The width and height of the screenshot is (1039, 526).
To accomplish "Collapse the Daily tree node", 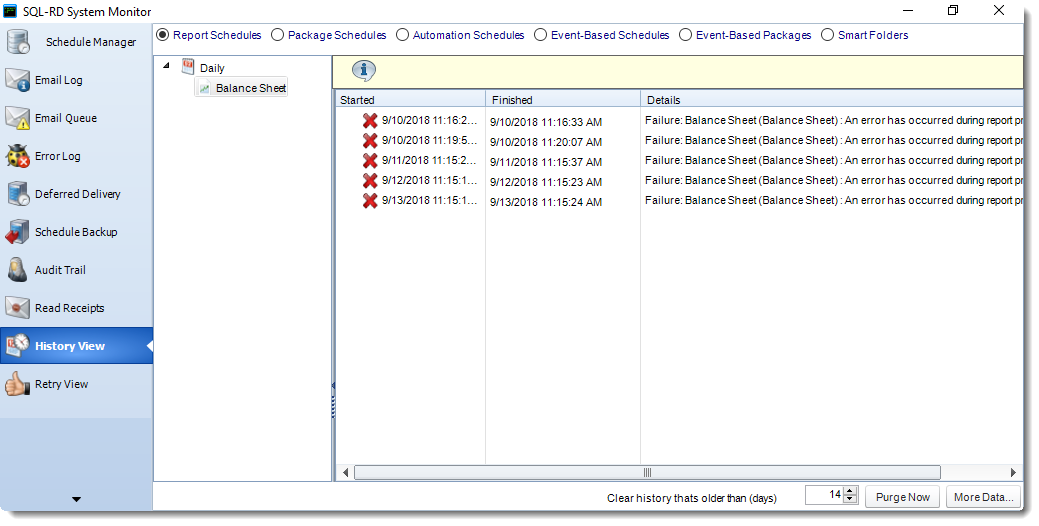I will [166, 66].
